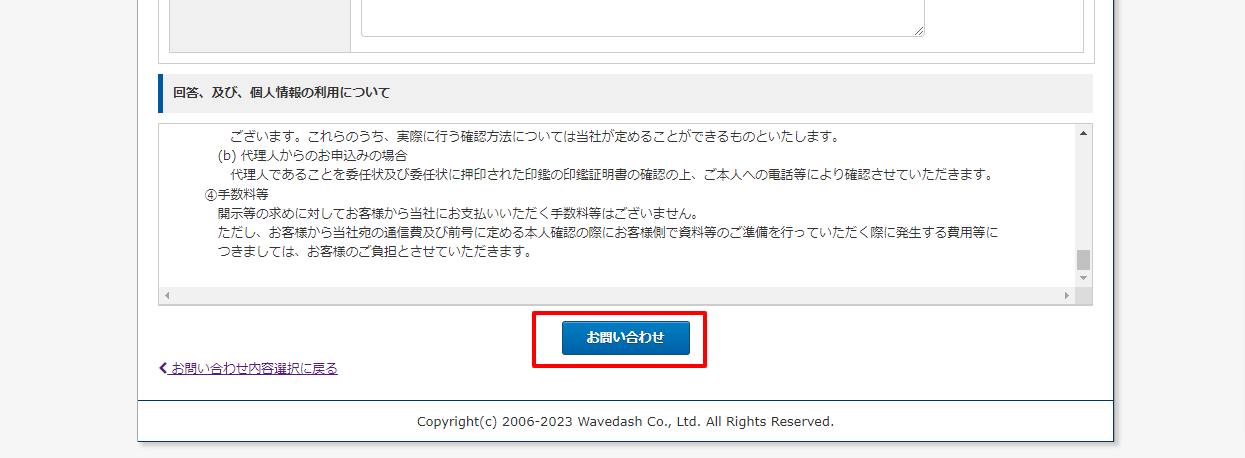Click the down arrow of the terms scrollbar
Screen dimensions: 1245x458
(x=1083, y=280)
